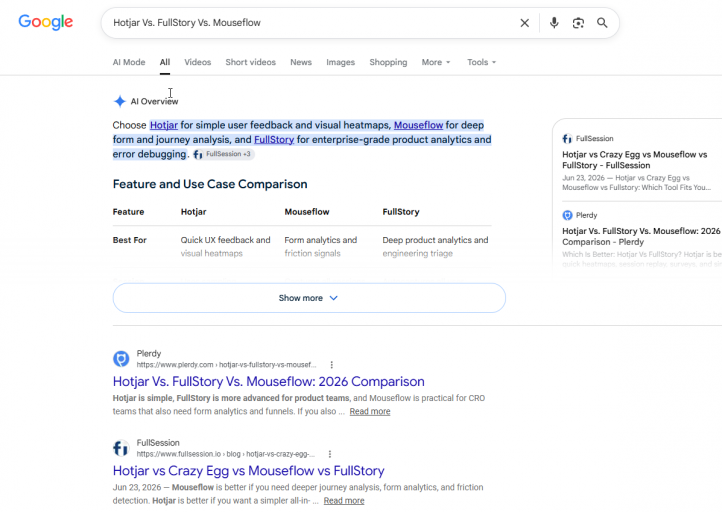The image size is (722, 512).
Task: Switch to Images tab
Action: 340,62
